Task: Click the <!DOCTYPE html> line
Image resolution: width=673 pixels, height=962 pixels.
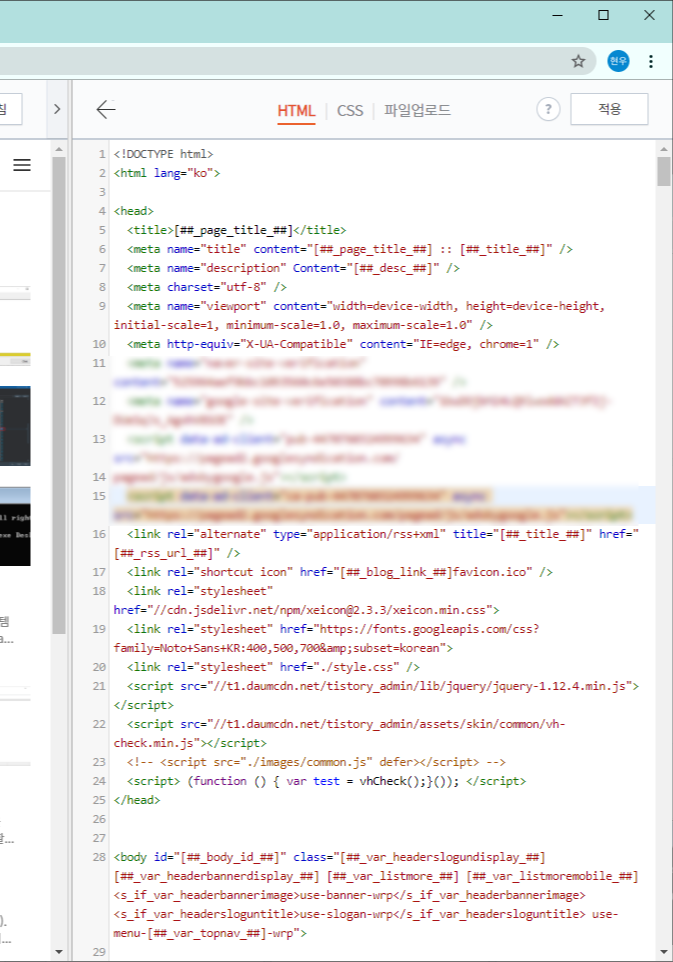Action: pos(163,154)
